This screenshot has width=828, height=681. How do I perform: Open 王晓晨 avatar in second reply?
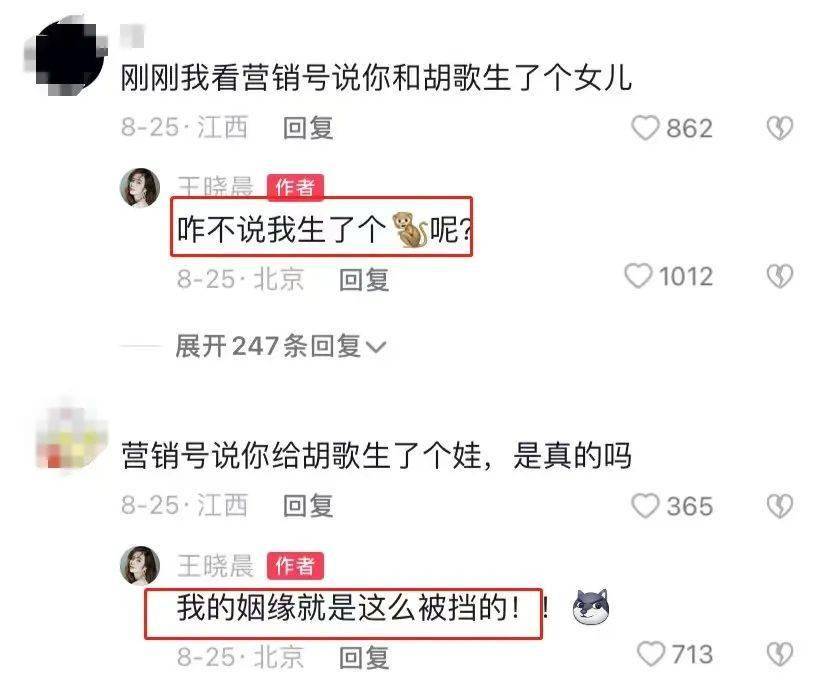[140, 565]
